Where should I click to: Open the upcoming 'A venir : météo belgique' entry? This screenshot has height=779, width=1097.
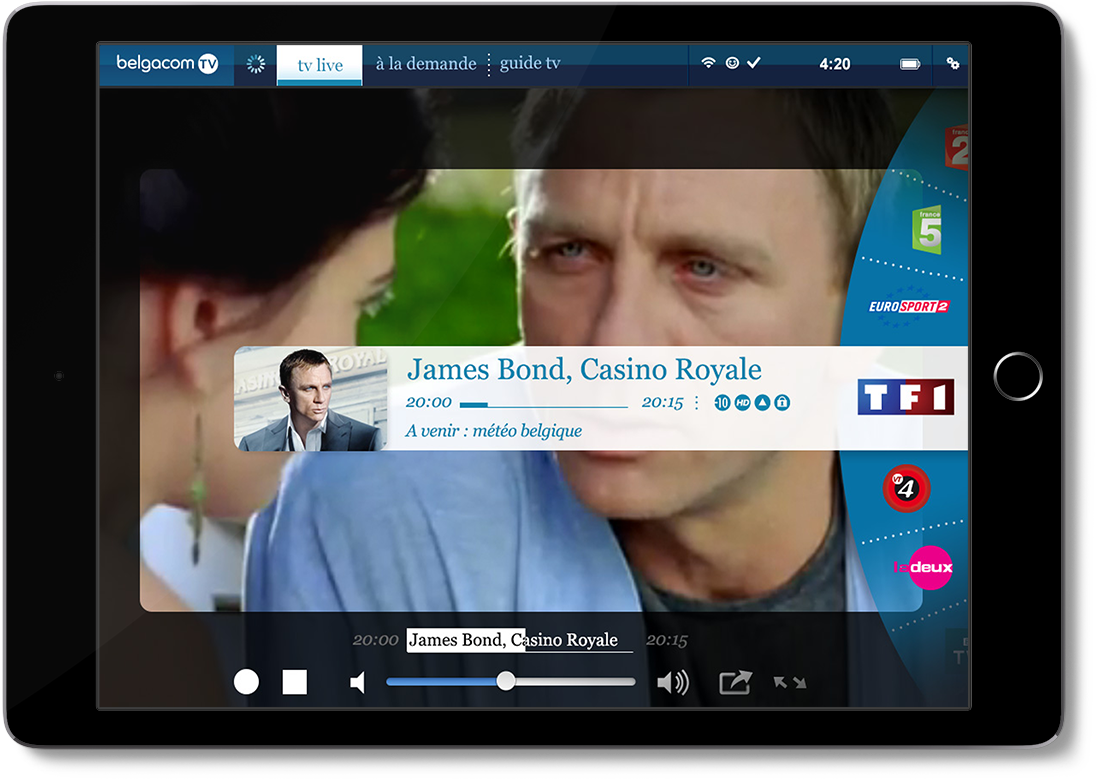click(x=493, y=430)
